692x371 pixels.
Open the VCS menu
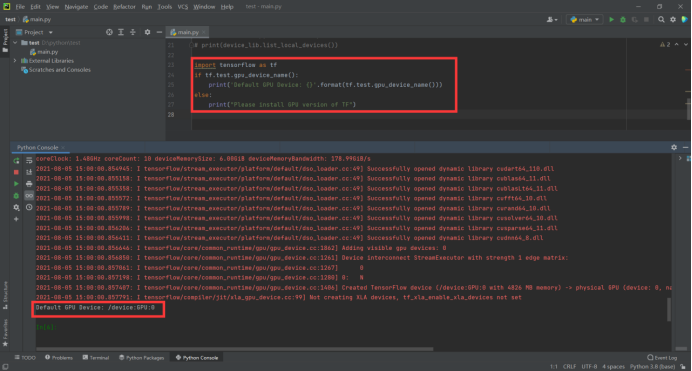[183, 7]
